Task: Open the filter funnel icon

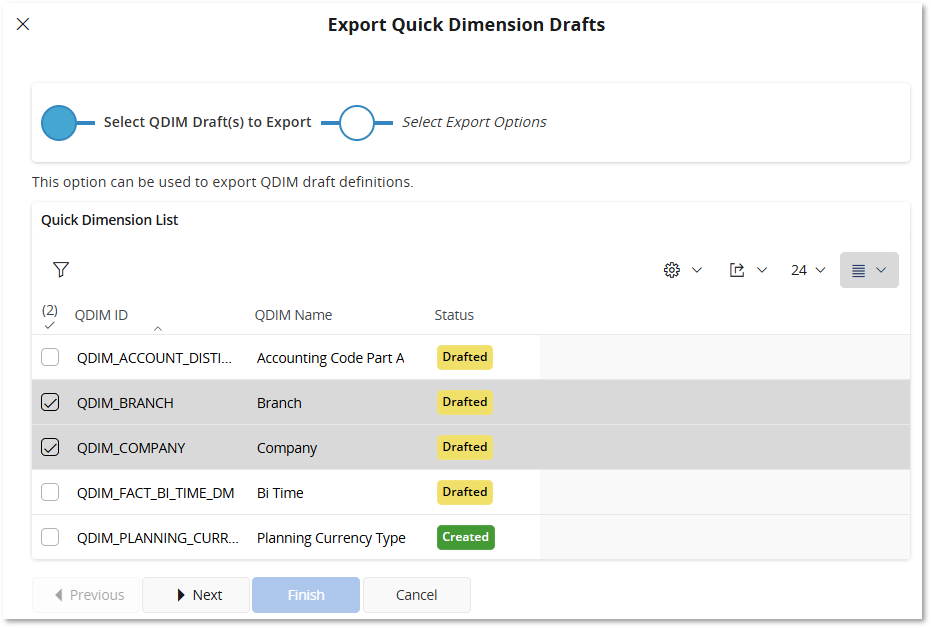Action: coord(61,269)
